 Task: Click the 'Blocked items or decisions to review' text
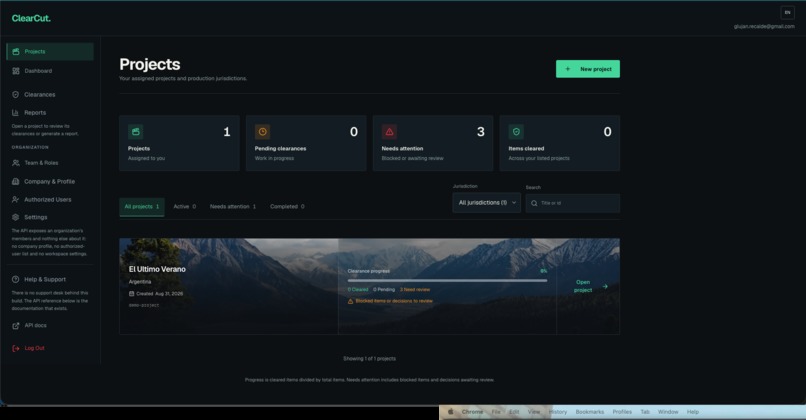pos(394,301)
